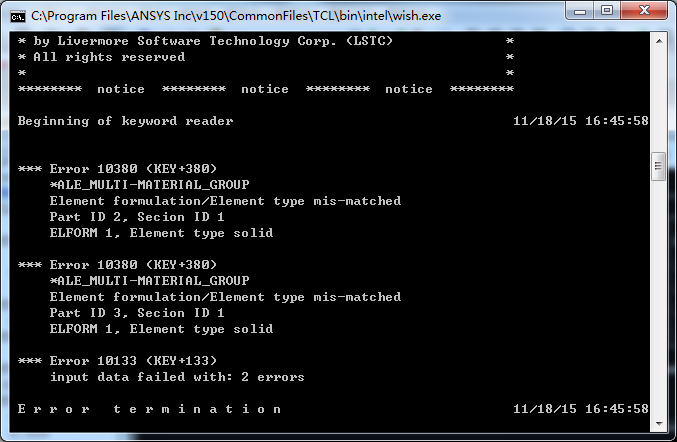The image size is (677, 442).
Task: Click the 'Error 10133 (KEY+133)' line
Action: pos(118,361)
